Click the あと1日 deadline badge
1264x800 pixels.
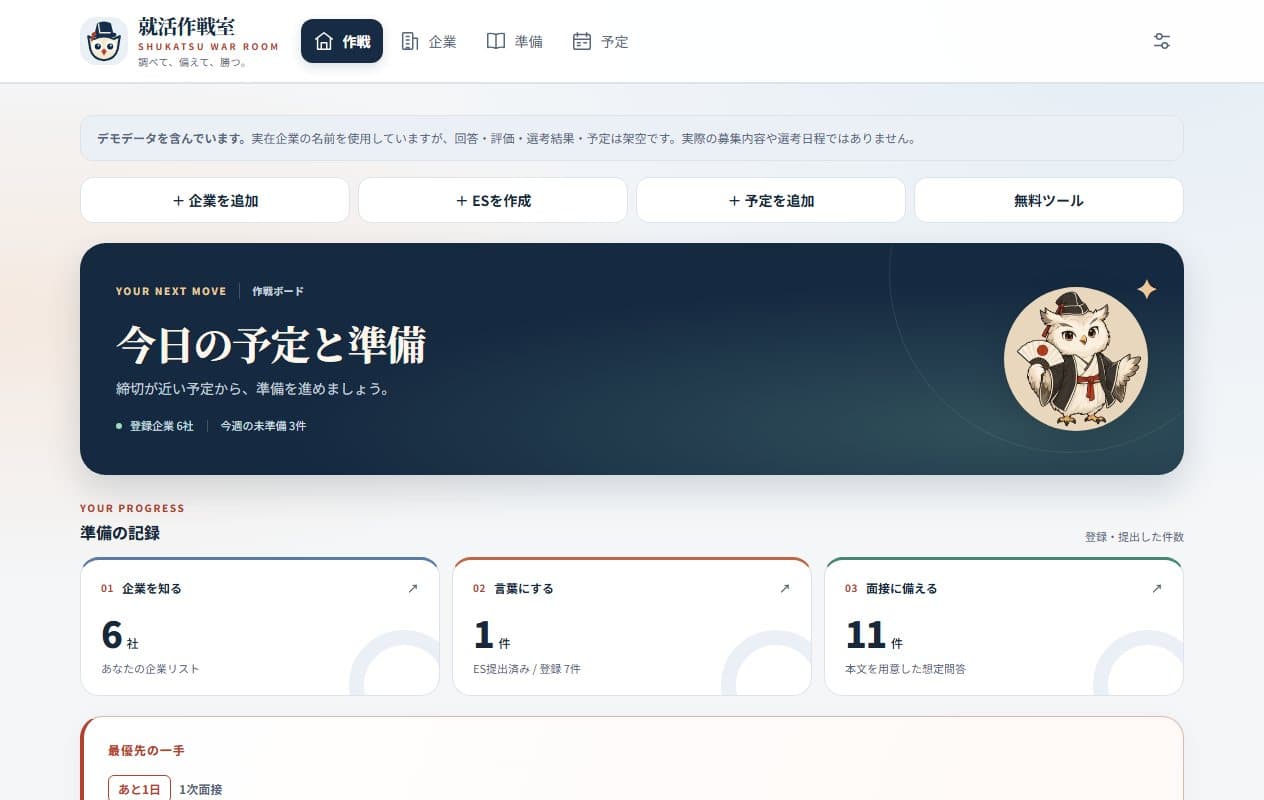[140, 789]
